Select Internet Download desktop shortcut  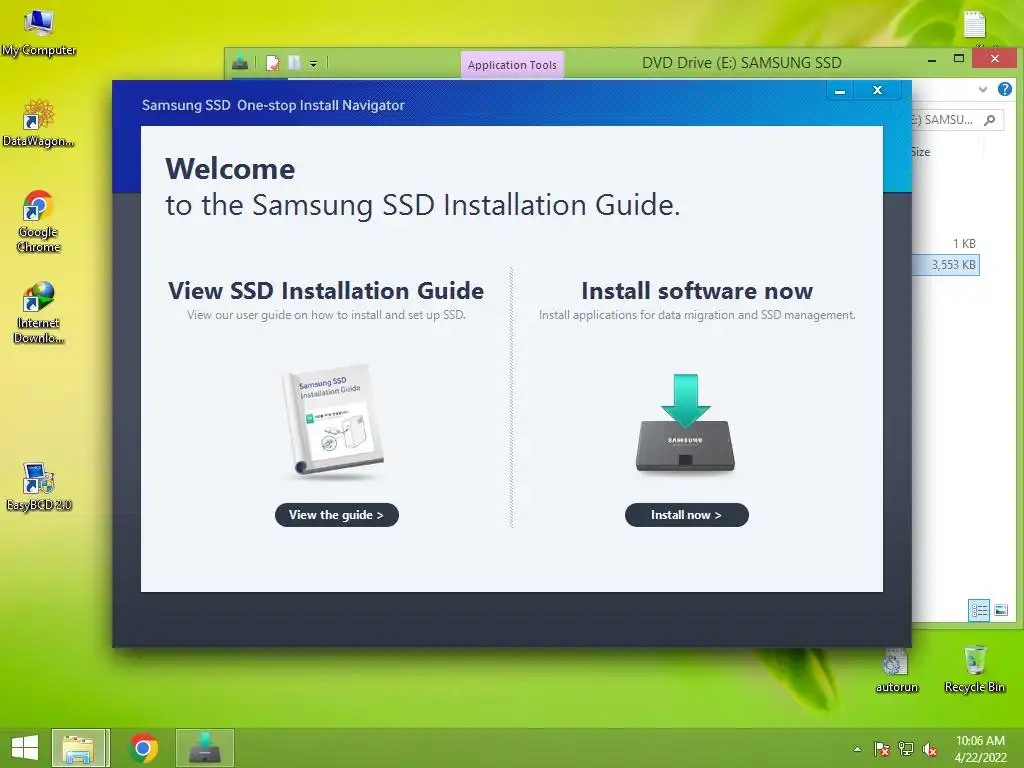[39, 312]
